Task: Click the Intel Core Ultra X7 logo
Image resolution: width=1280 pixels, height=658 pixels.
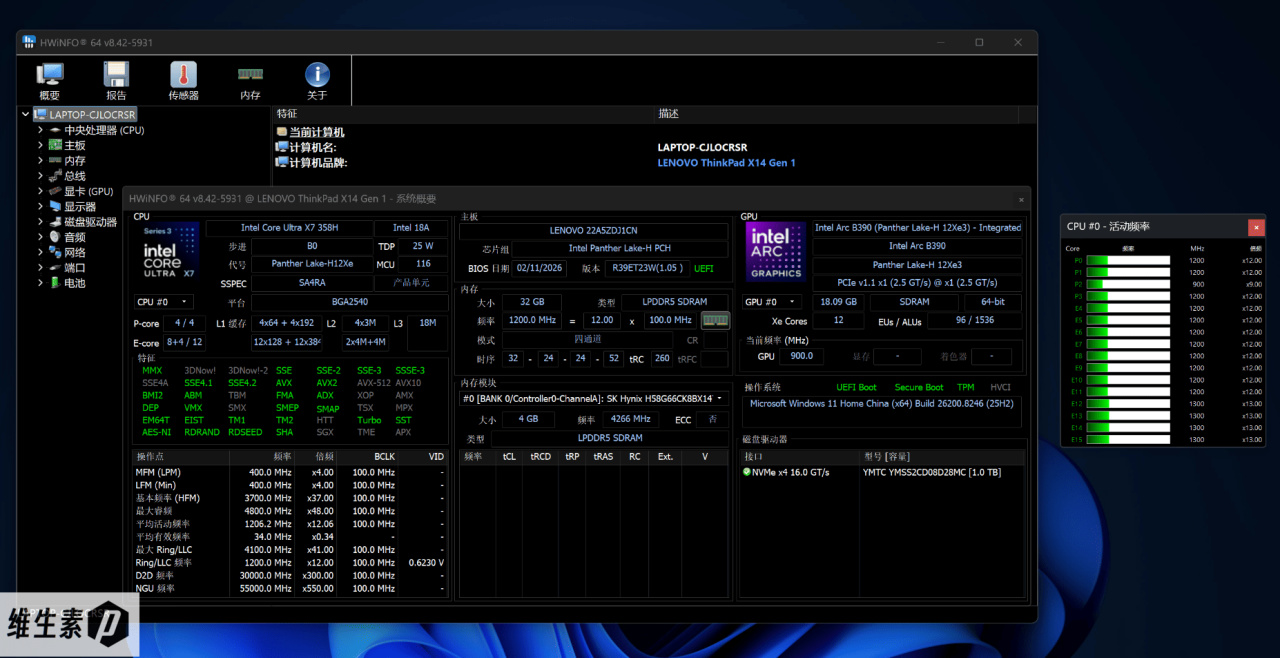Action: coord(169,253)
